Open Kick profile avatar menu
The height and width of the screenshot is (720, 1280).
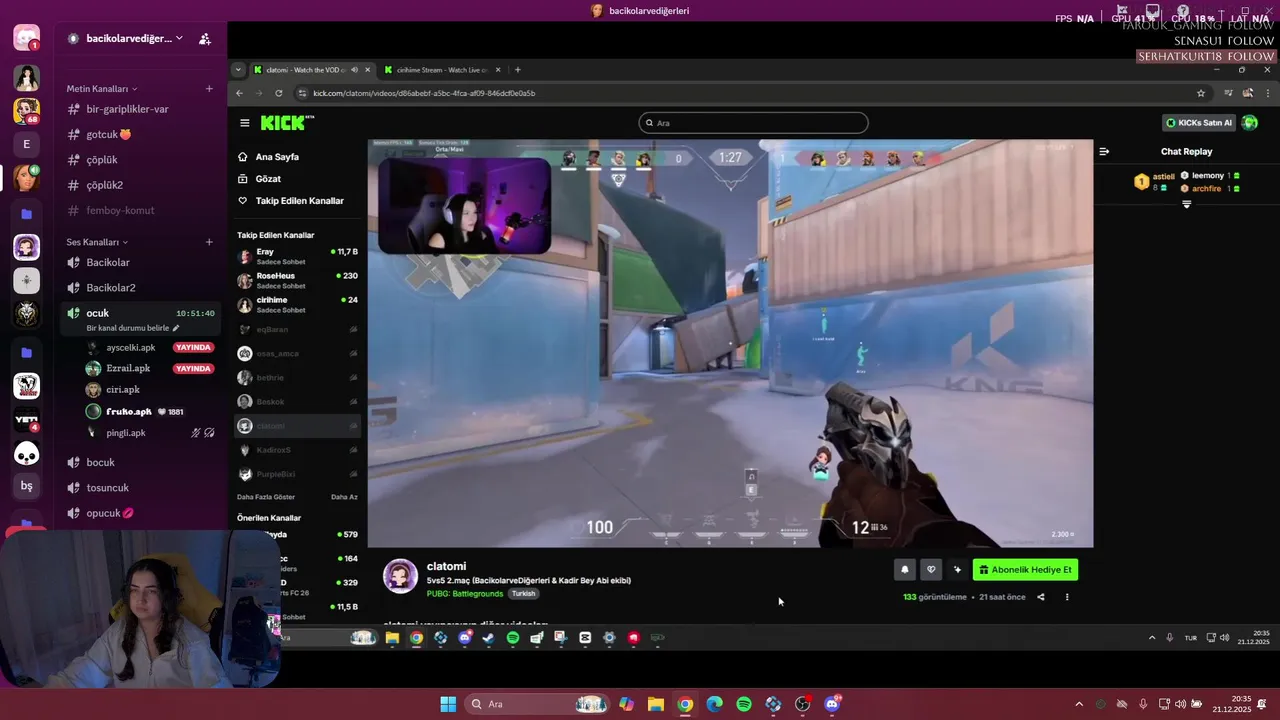click(x=1250, y=123)
